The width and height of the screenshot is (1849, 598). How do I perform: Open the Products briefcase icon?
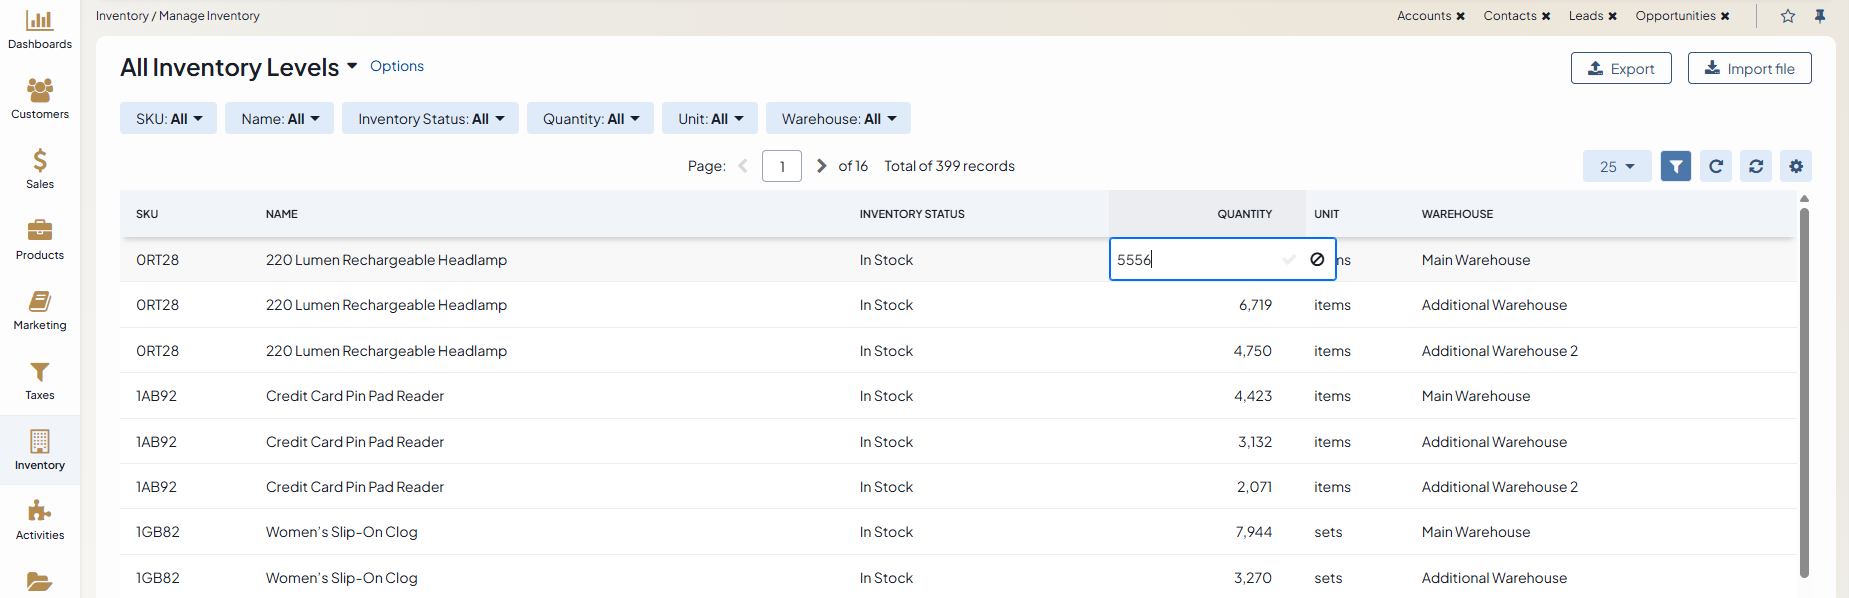(40, 240)
